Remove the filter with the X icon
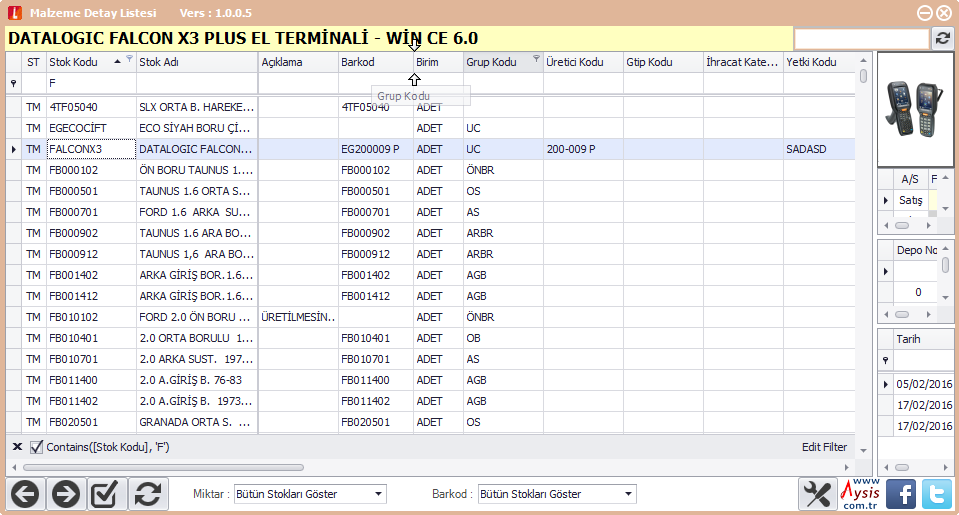The image size is (959, 515). [x=17, y=447]
